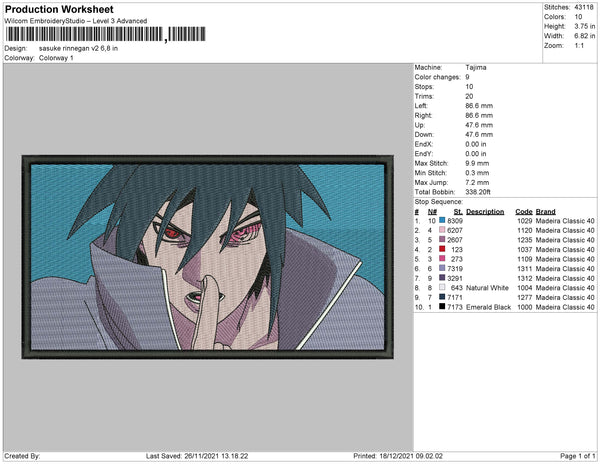
Task: Click the Machine value Tajima
Action: (x=476, y=67)
